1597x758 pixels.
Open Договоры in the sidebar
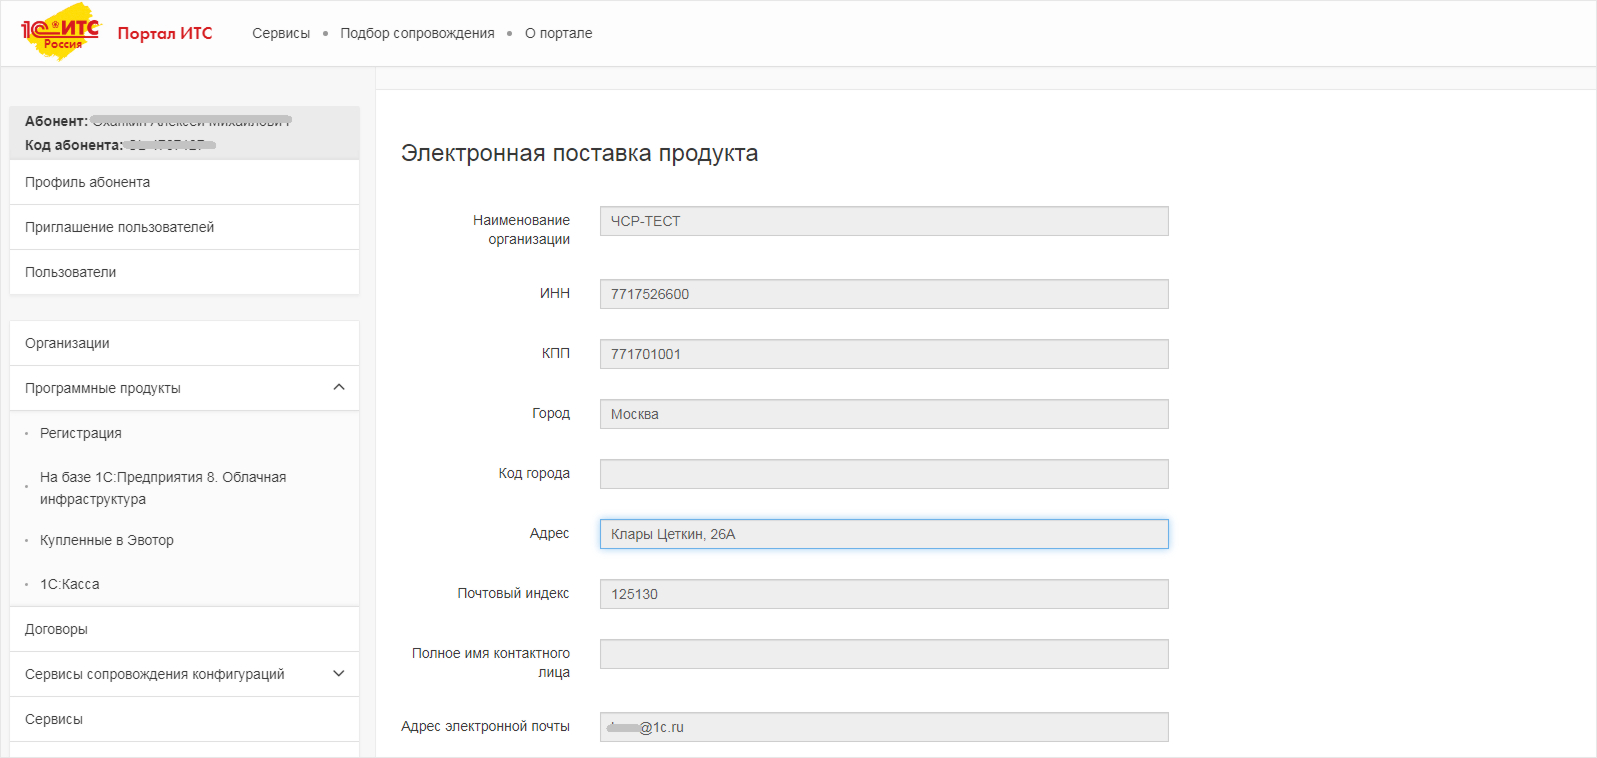click(57, 629)
